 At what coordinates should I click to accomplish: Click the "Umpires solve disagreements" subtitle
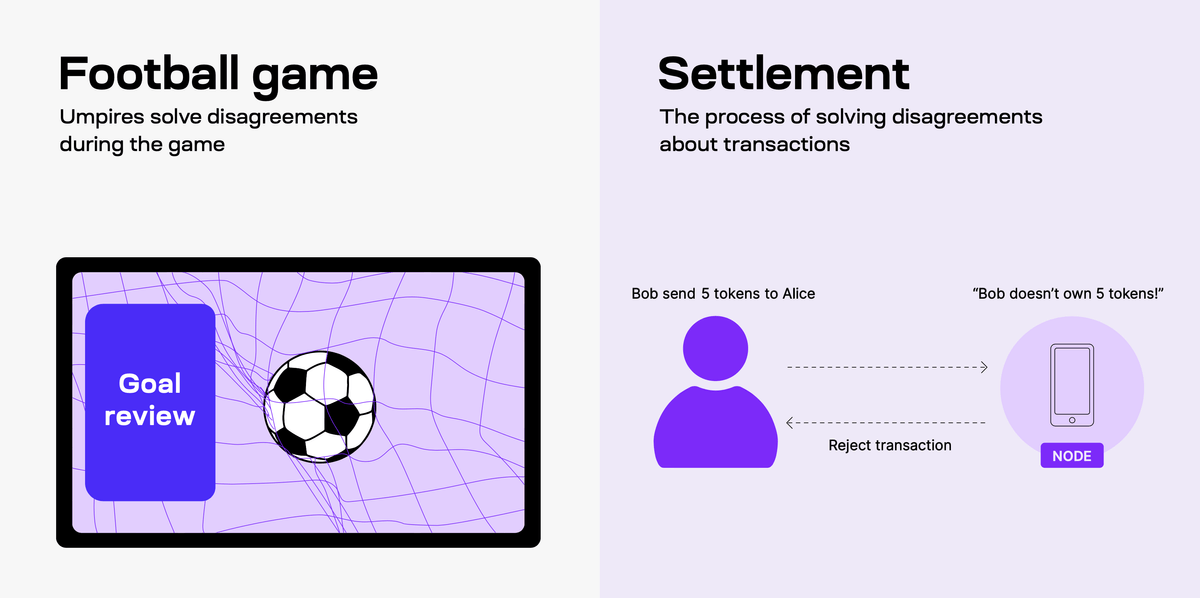click(x=208, y=117)
